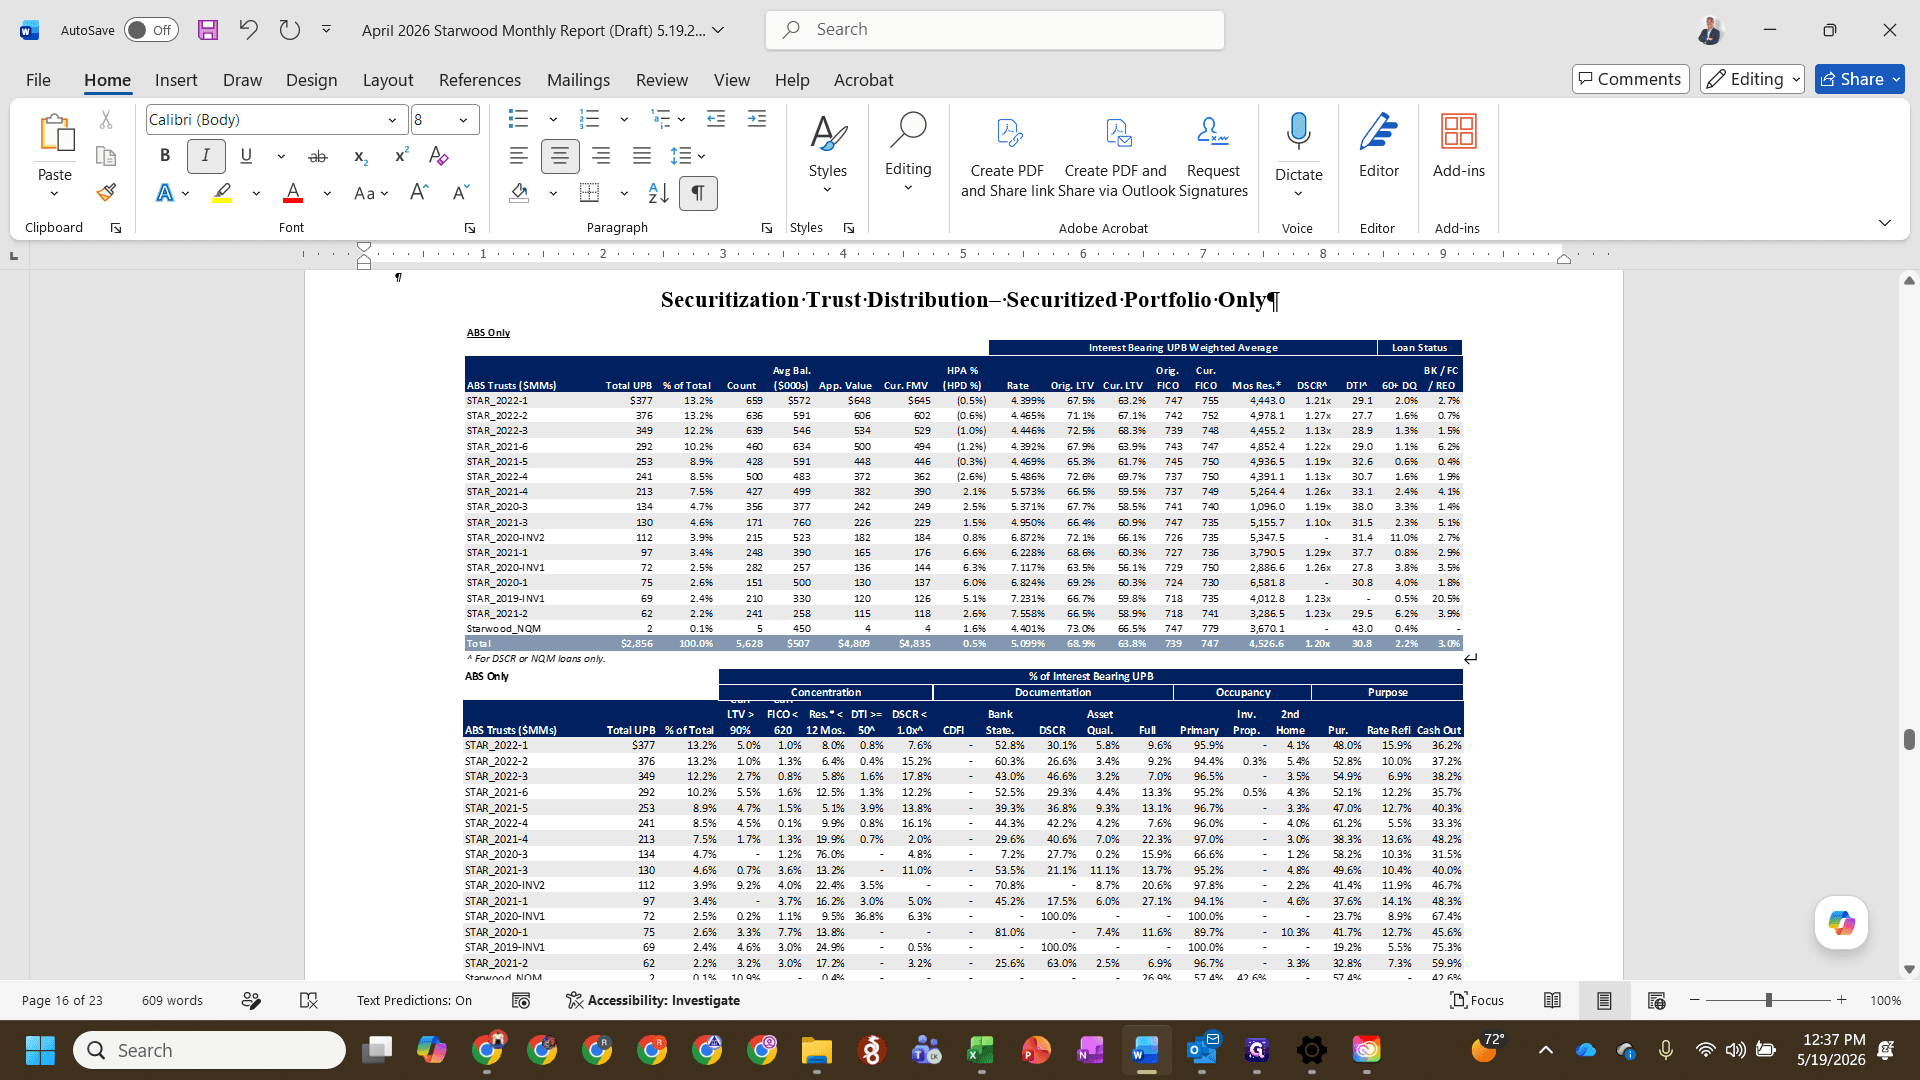Expand line spacing options
Image resolution: width=1920 pixels, height=1080 pixels.
coord(703,156)
